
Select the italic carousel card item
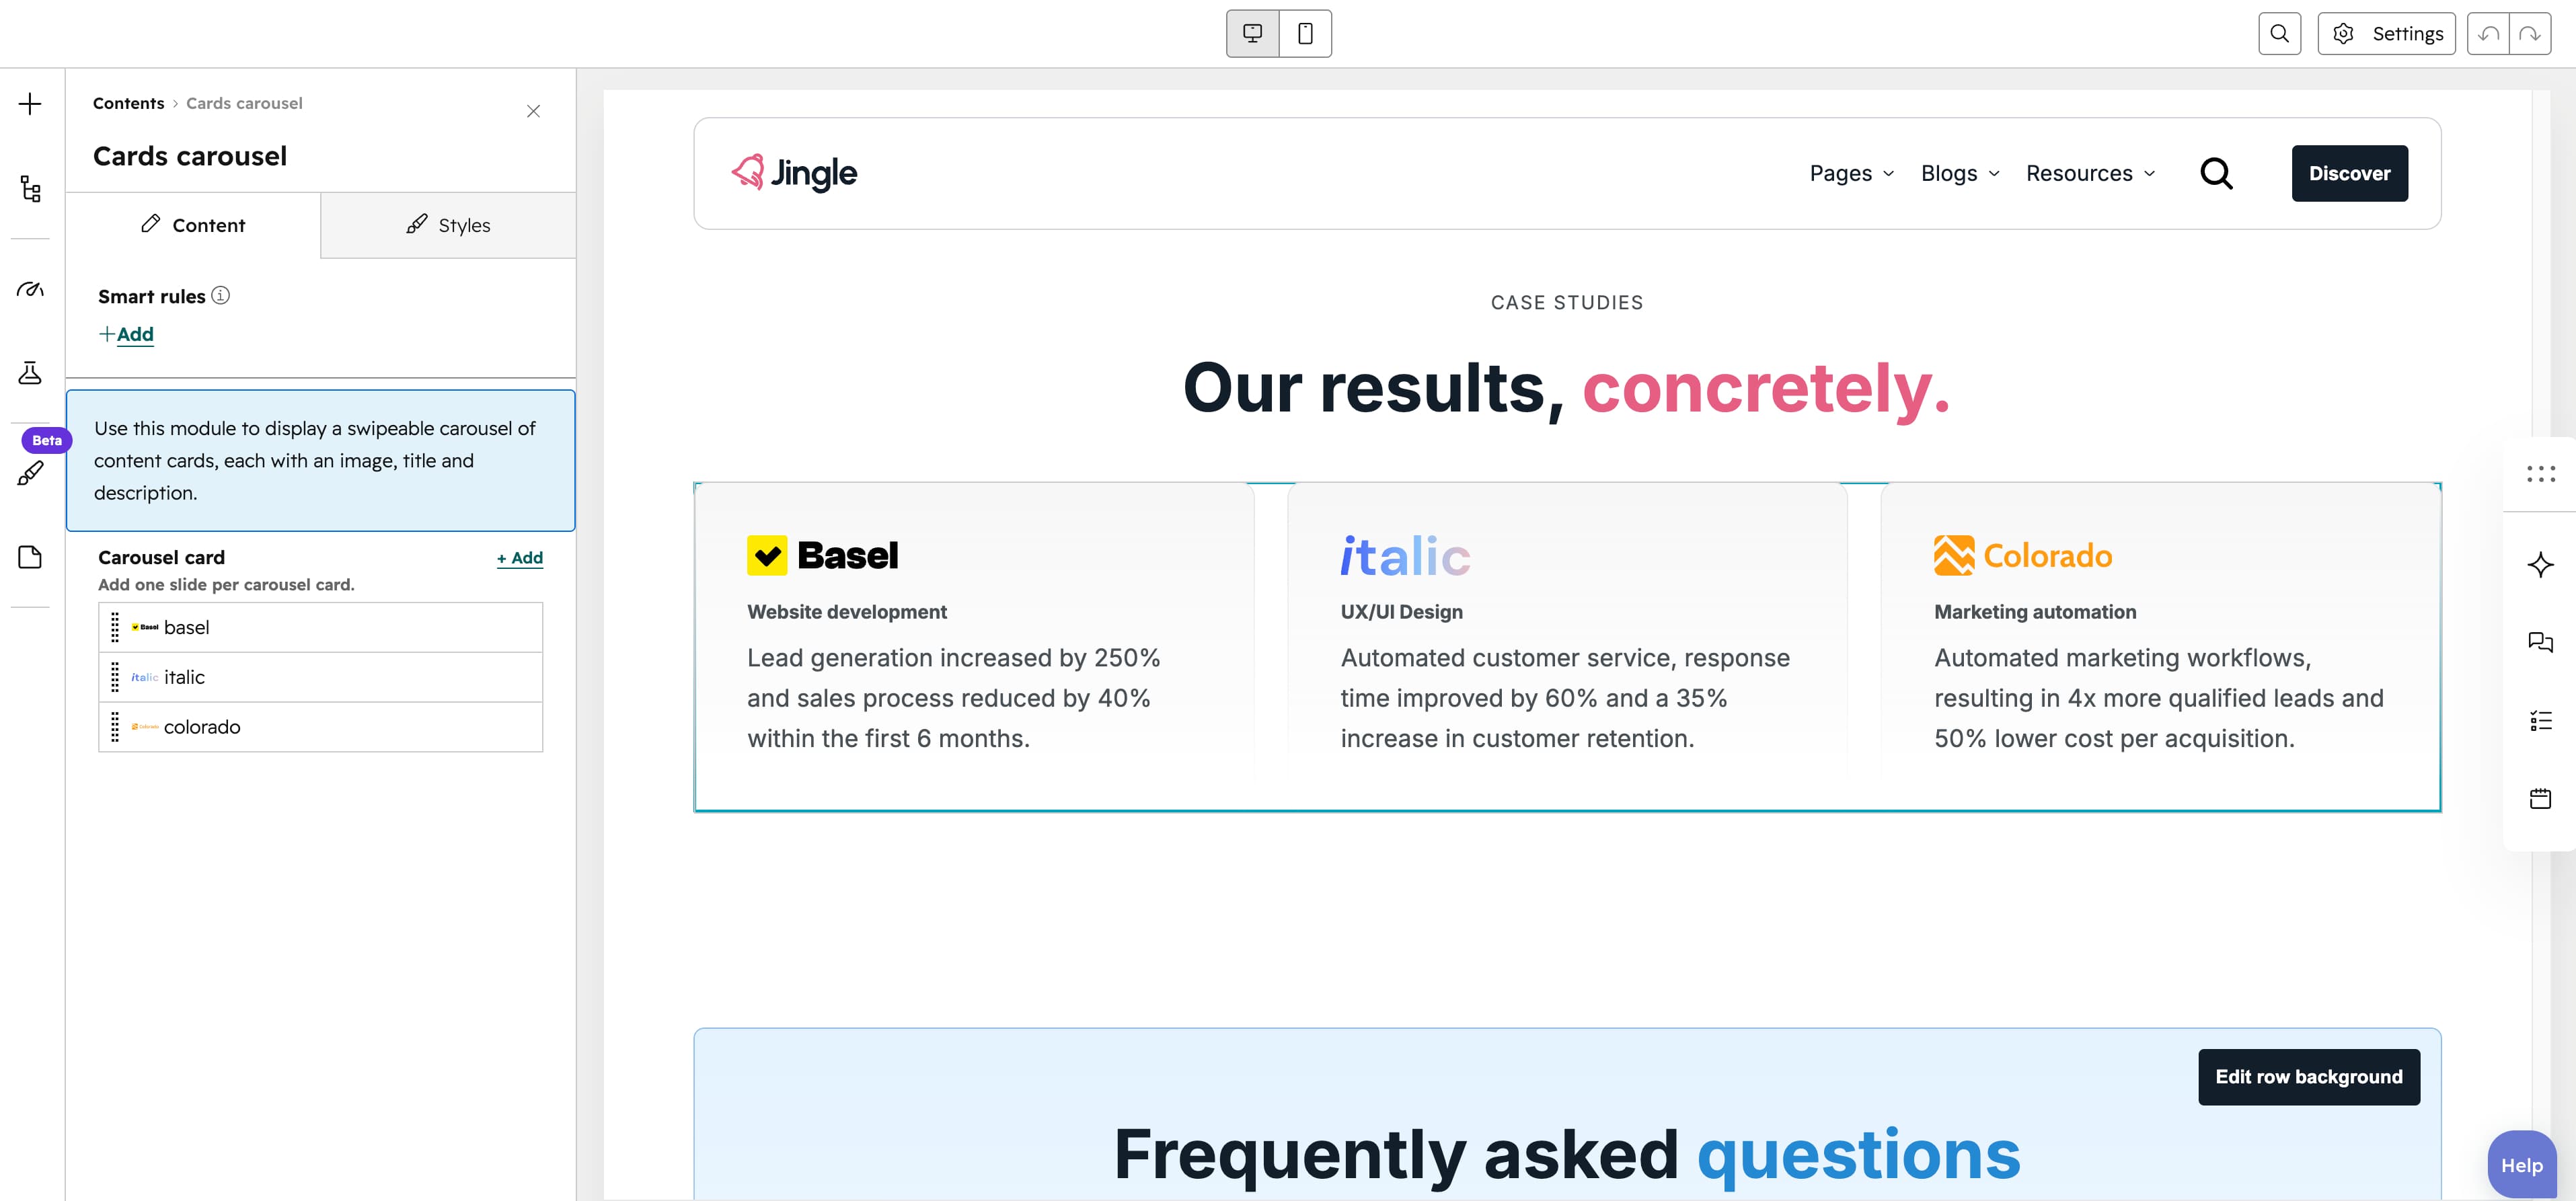coord(321,677)
